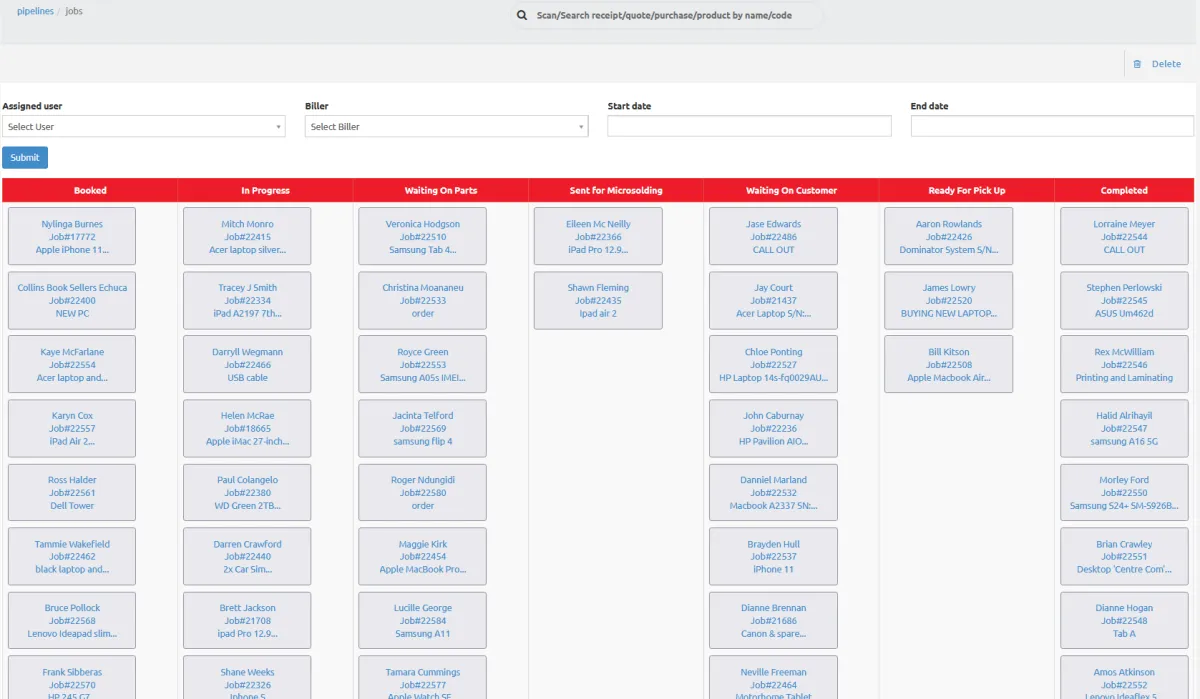
Task: Open Bill Kitson job card
Action: (949, 365)
